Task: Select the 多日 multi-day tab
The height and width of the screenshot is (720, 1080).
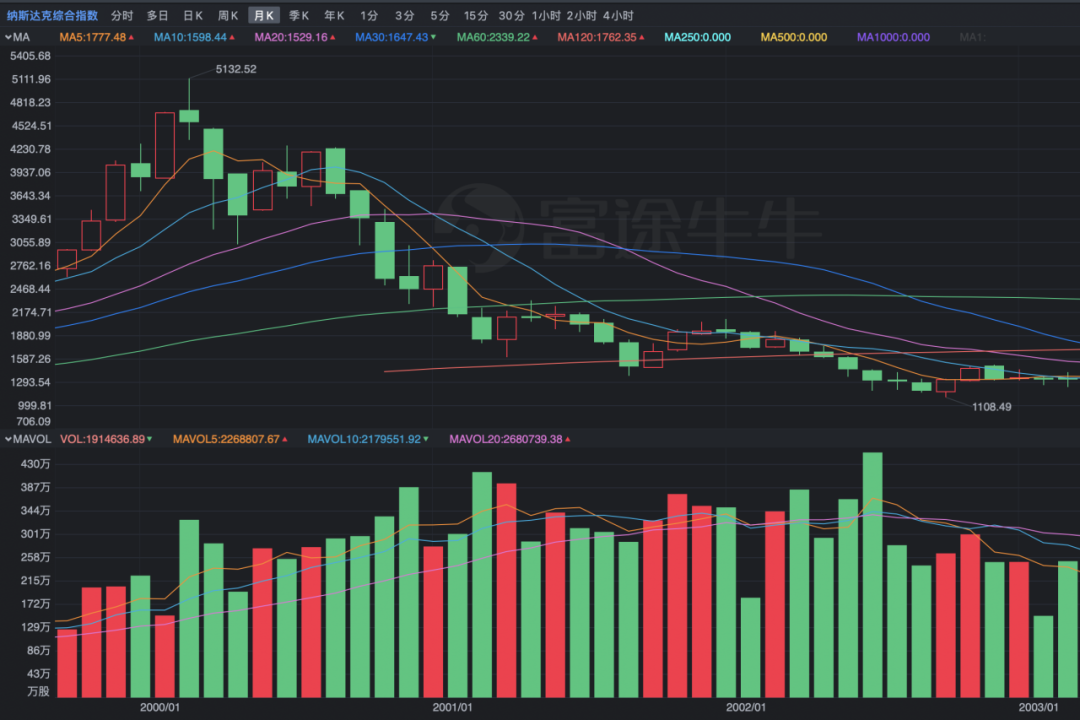Action: [157, 15]
